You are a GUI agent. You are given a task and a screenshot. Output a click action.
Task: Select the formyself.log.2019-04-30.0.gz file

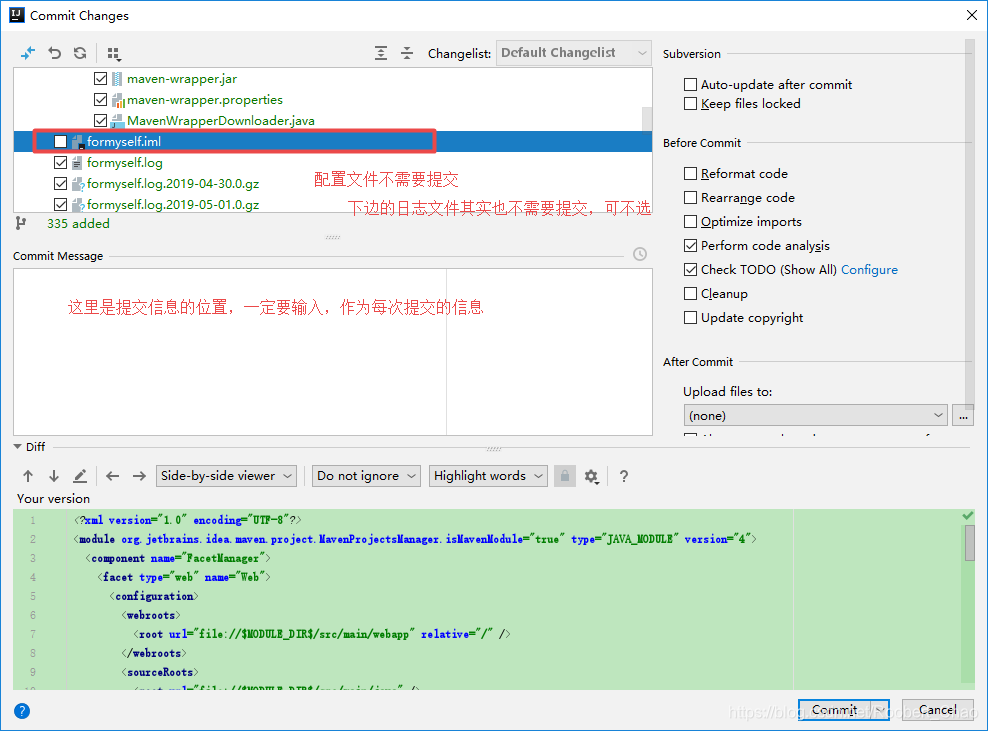coord(173,183)
